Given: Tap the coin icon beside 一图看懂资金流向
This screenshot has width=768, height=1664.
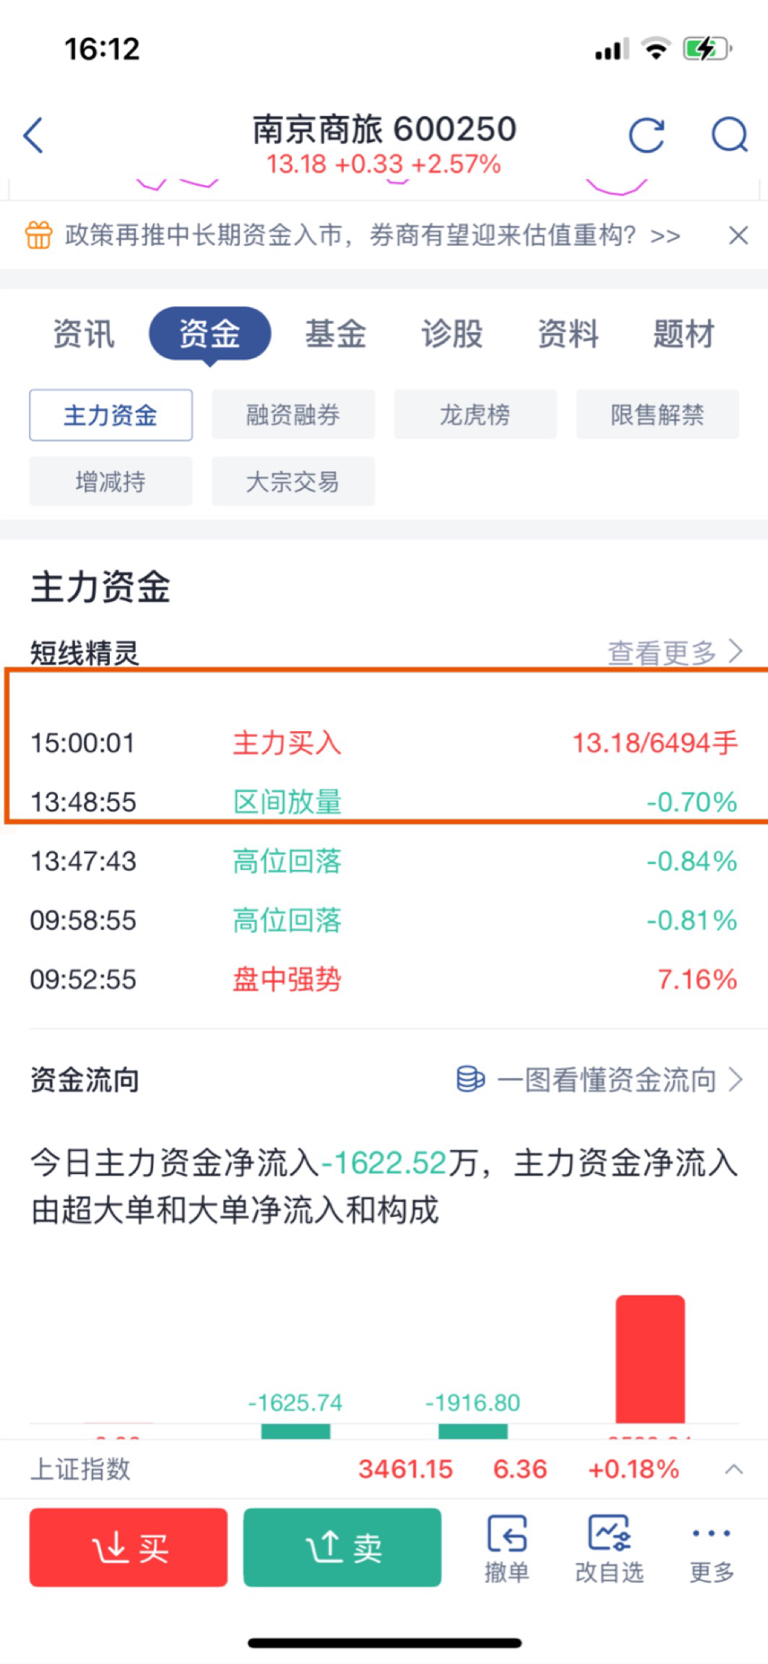Looking at the screenshot, I should (470, 1080).
